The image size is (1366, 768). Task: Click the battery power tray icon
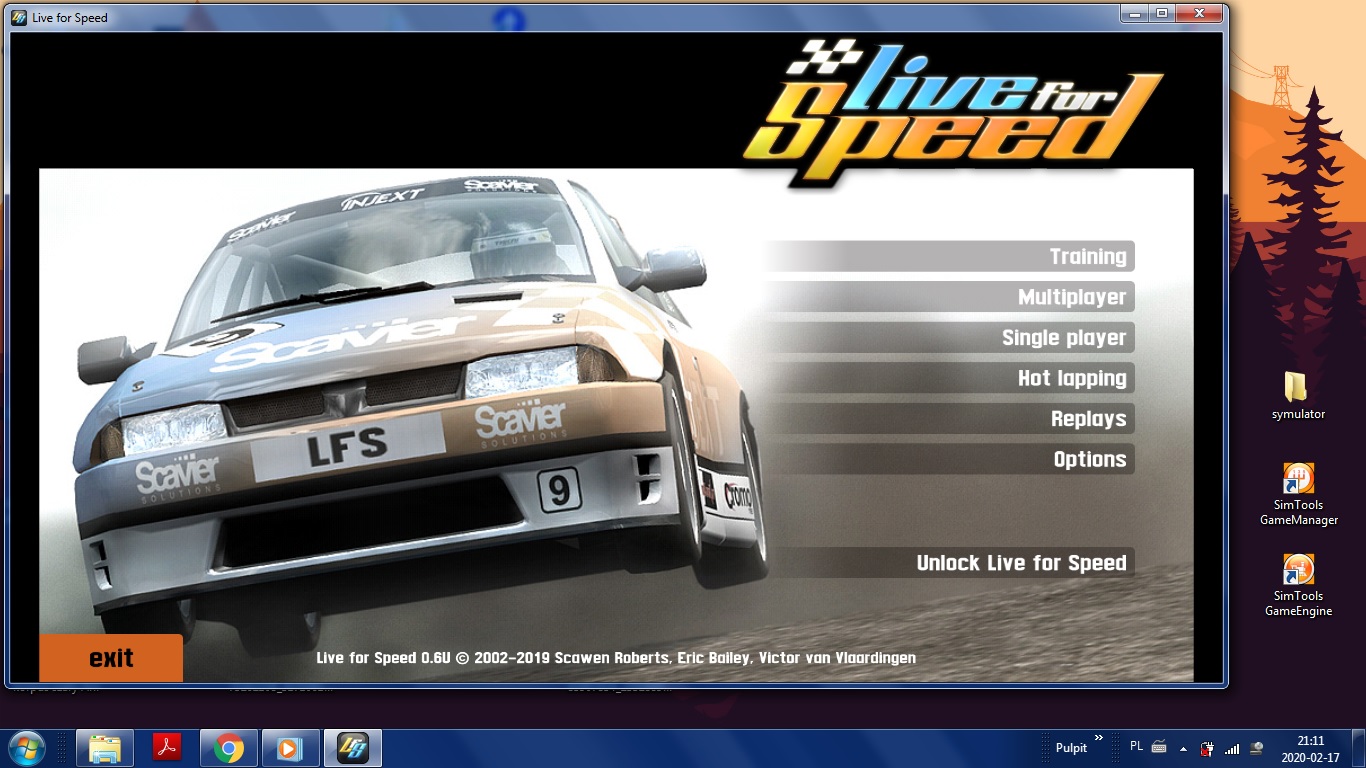click(x=1207, y=748)
